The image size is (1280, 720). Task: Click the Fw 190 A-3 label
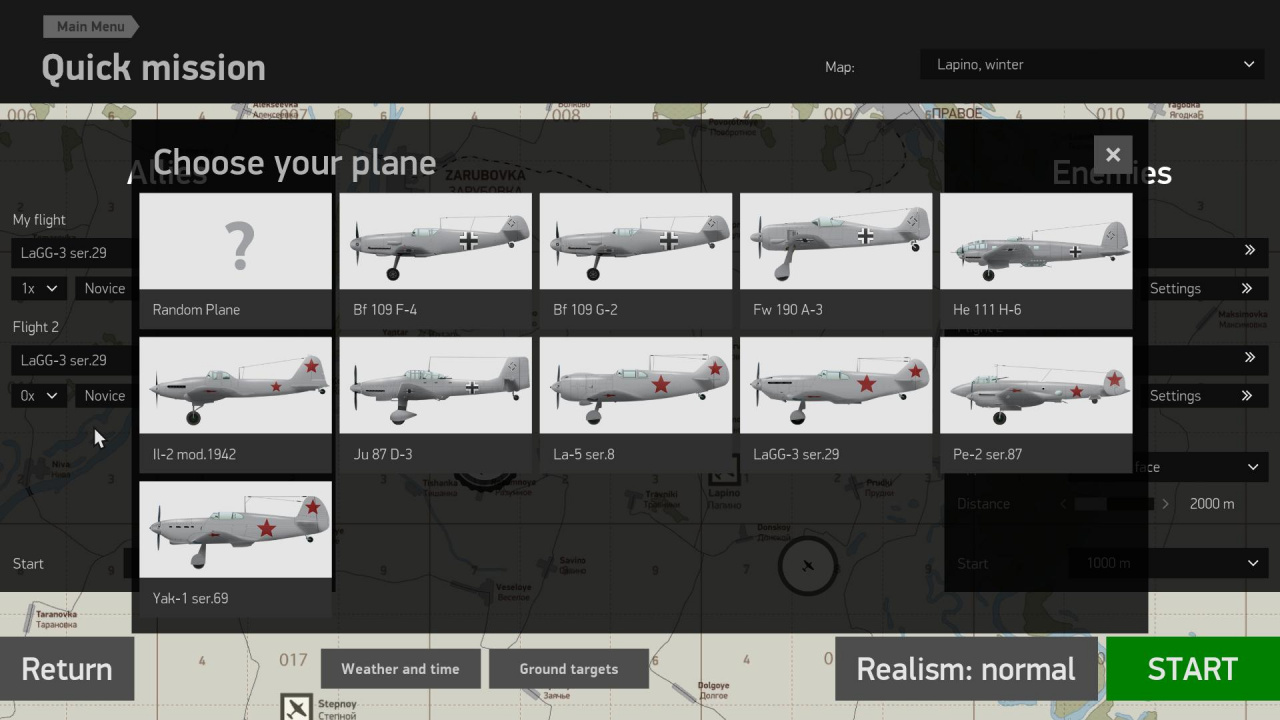tap(788, 310)
